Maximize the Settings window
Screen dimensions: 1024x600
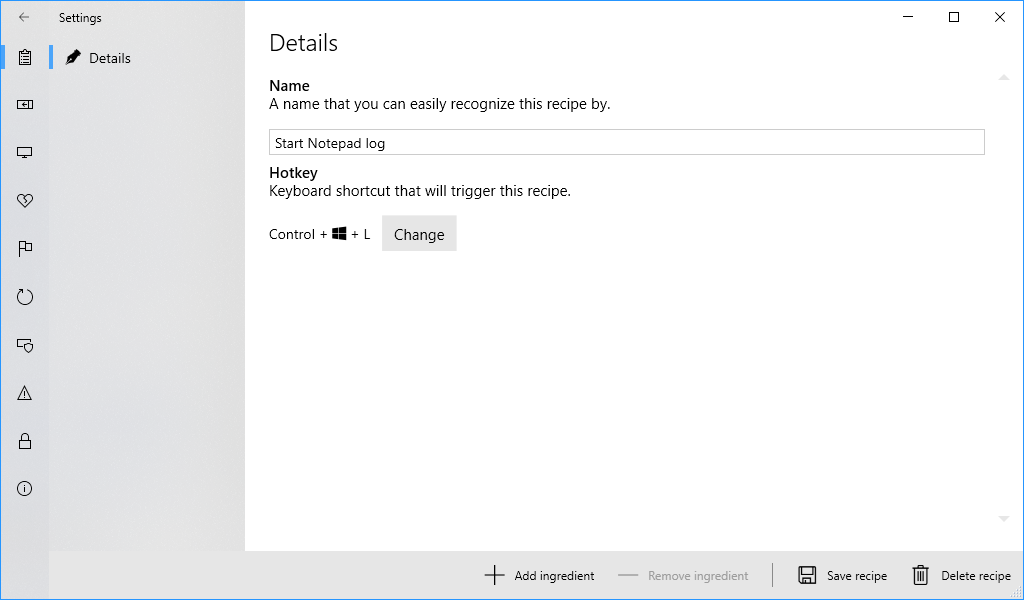coord(953,17)
